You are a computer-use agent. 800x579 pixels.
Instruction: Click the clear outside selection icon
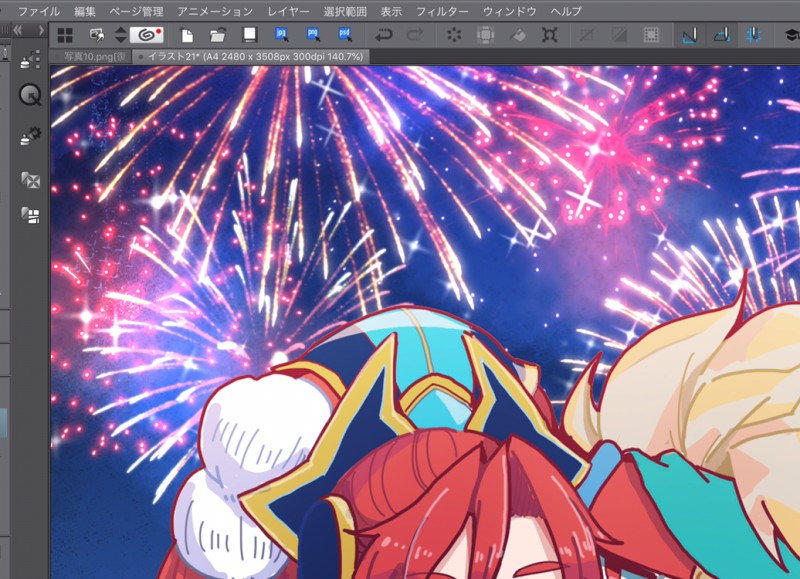pyautogui.click(x=485, y=35)
